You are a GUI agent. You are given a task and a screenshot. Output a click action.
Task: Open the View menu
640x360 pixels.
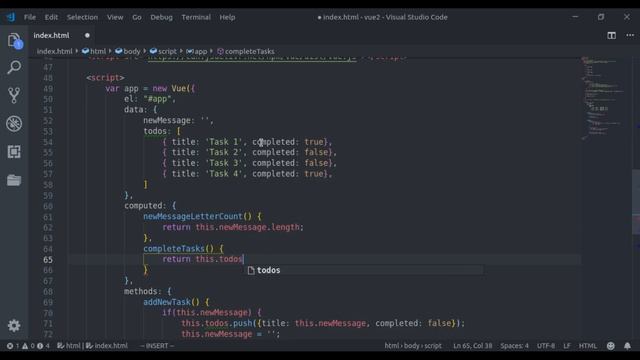[115, 17]
